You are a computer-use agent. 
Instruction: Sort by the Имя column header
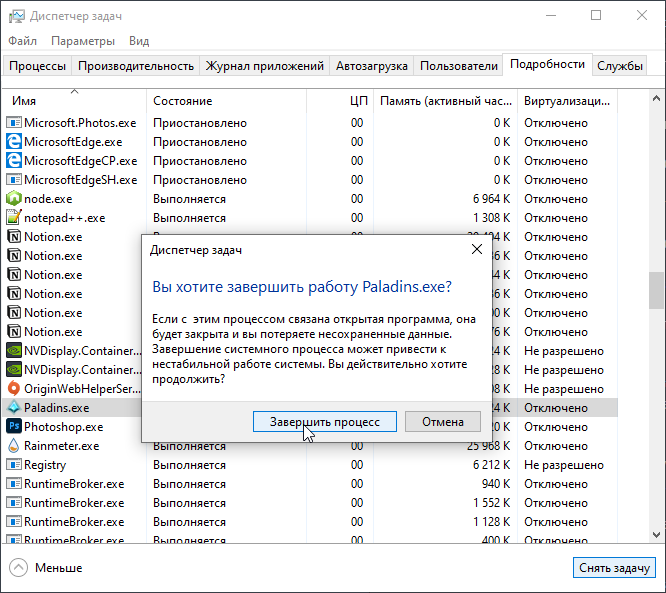[74, 101]
